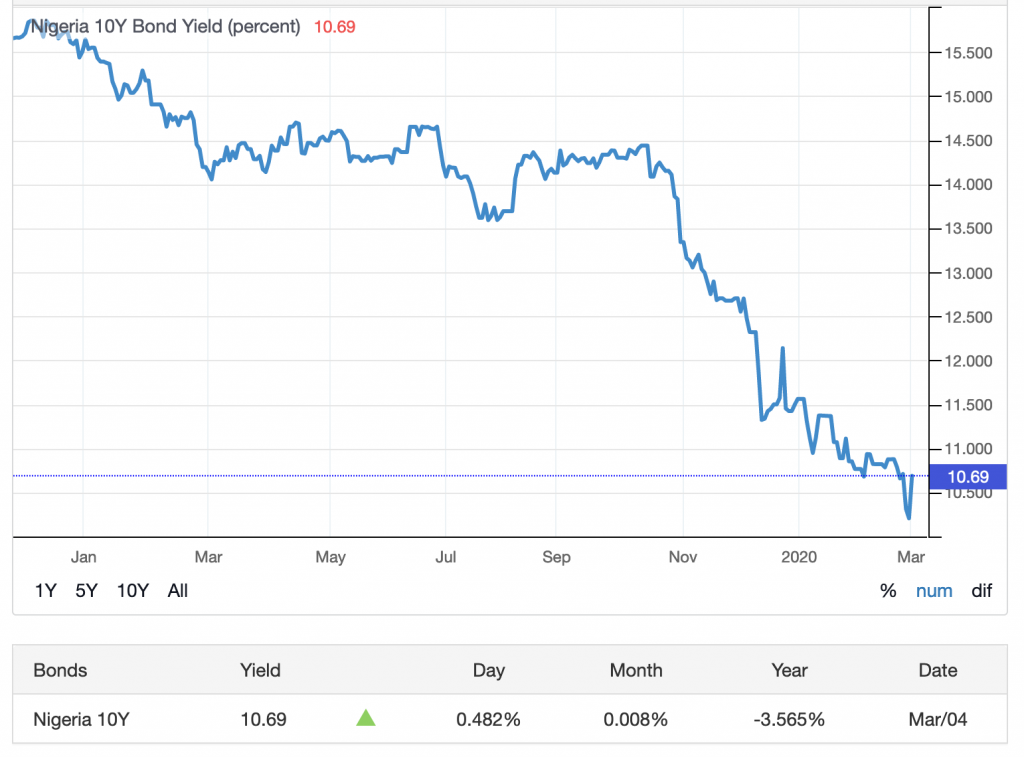Viewport: 1024px width, 757px height.
Task: Click the Nov label on time axis
Action: point(682,556)
